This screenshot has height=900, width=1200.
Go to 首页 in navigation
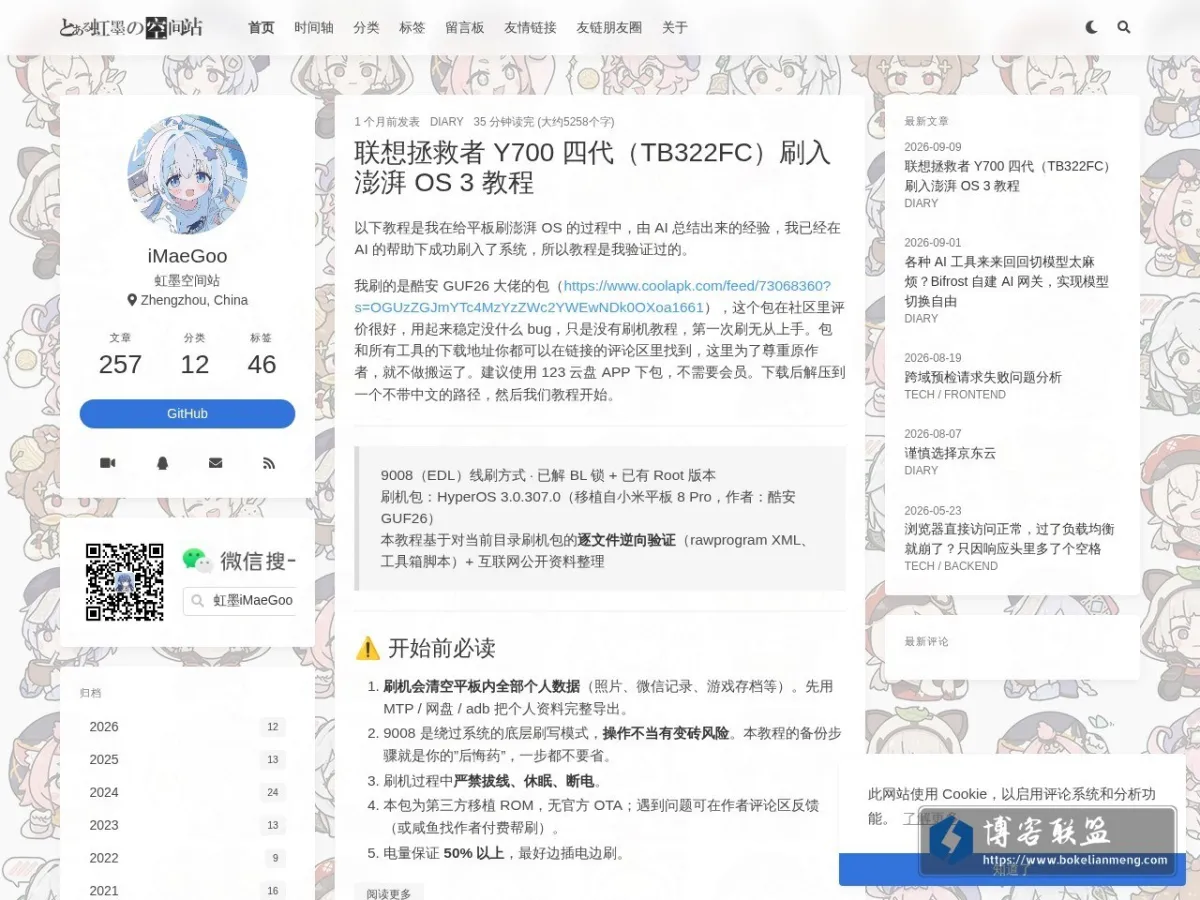261,28
